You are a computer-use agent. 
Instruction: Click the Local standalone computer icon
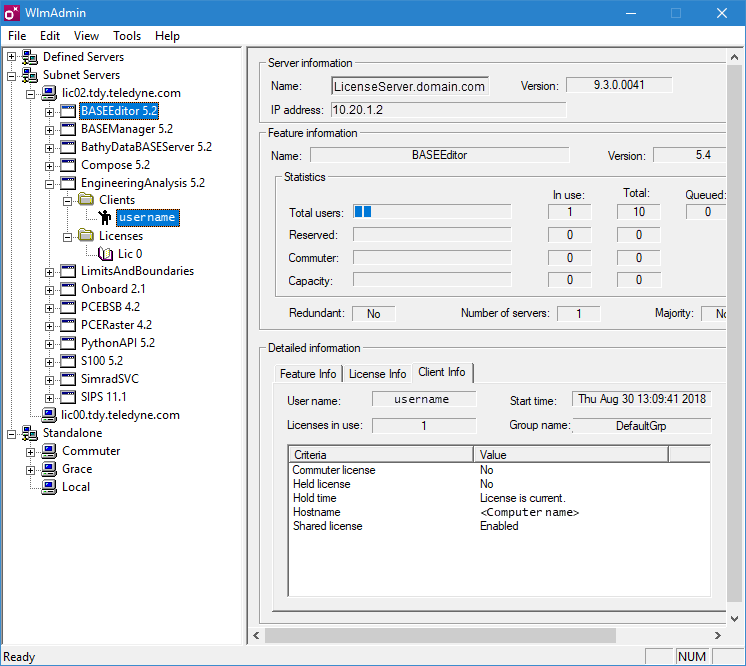pyautogui.click(x=49, y=487)
